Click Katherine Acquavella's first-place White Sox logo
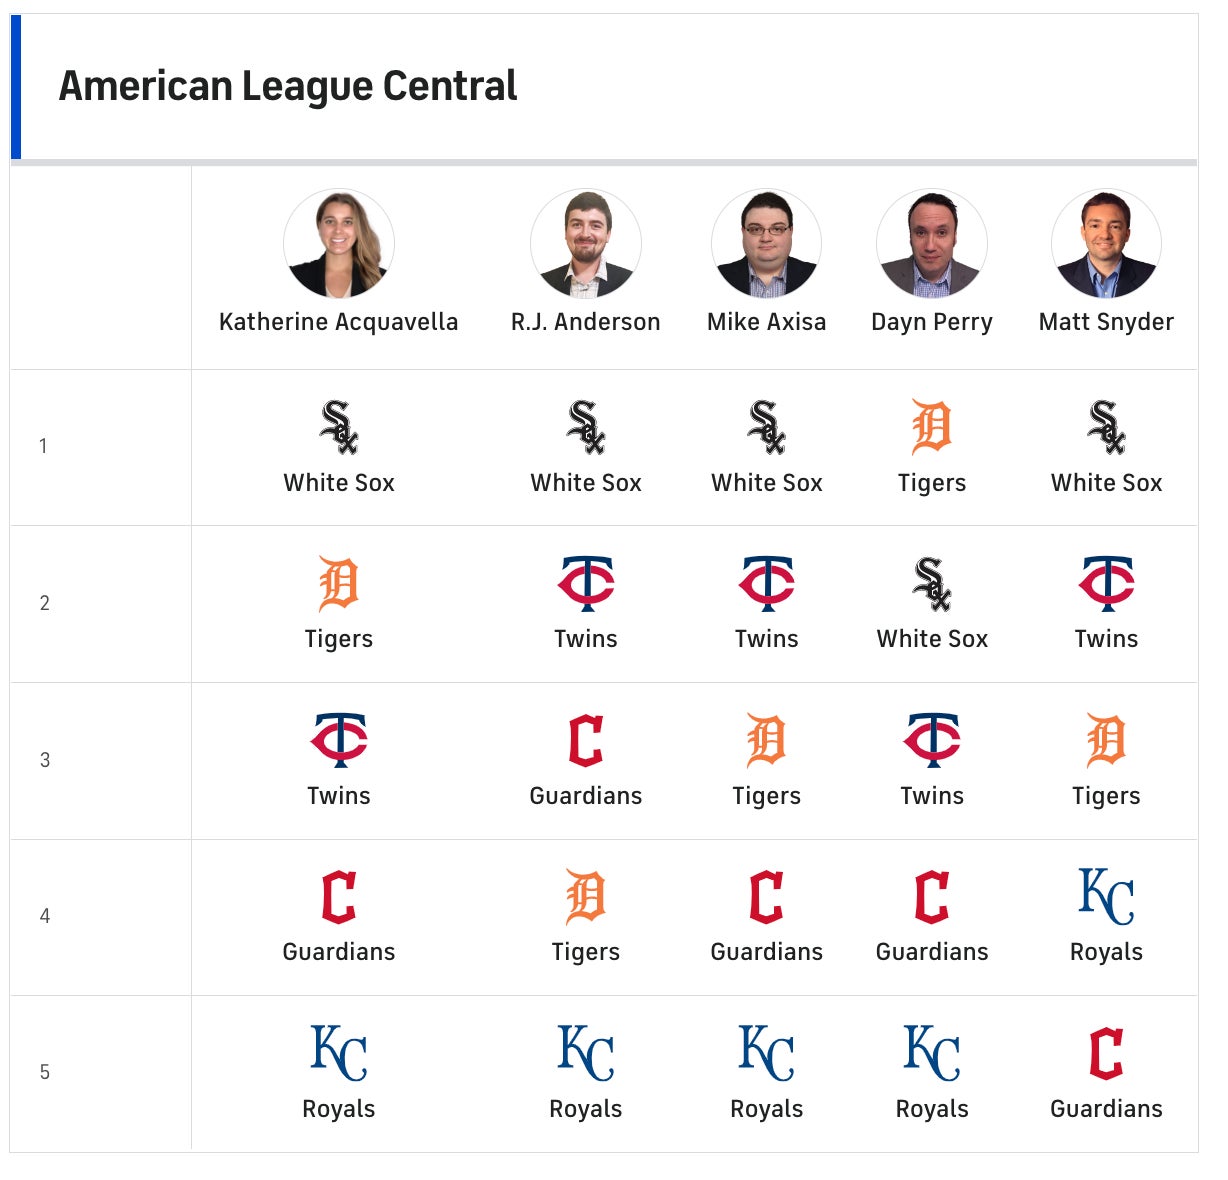This screenshot has width=1228, height=1180. pos(339,427)
